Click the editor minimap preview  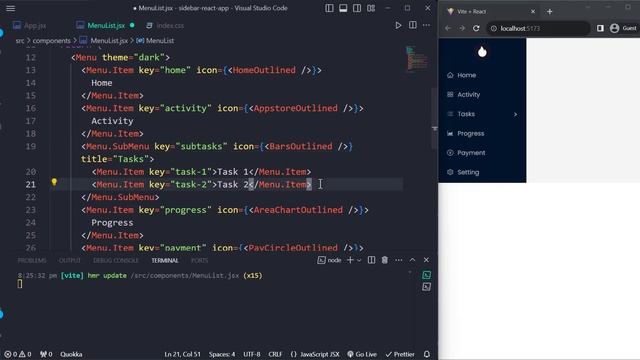pos(417,60)
